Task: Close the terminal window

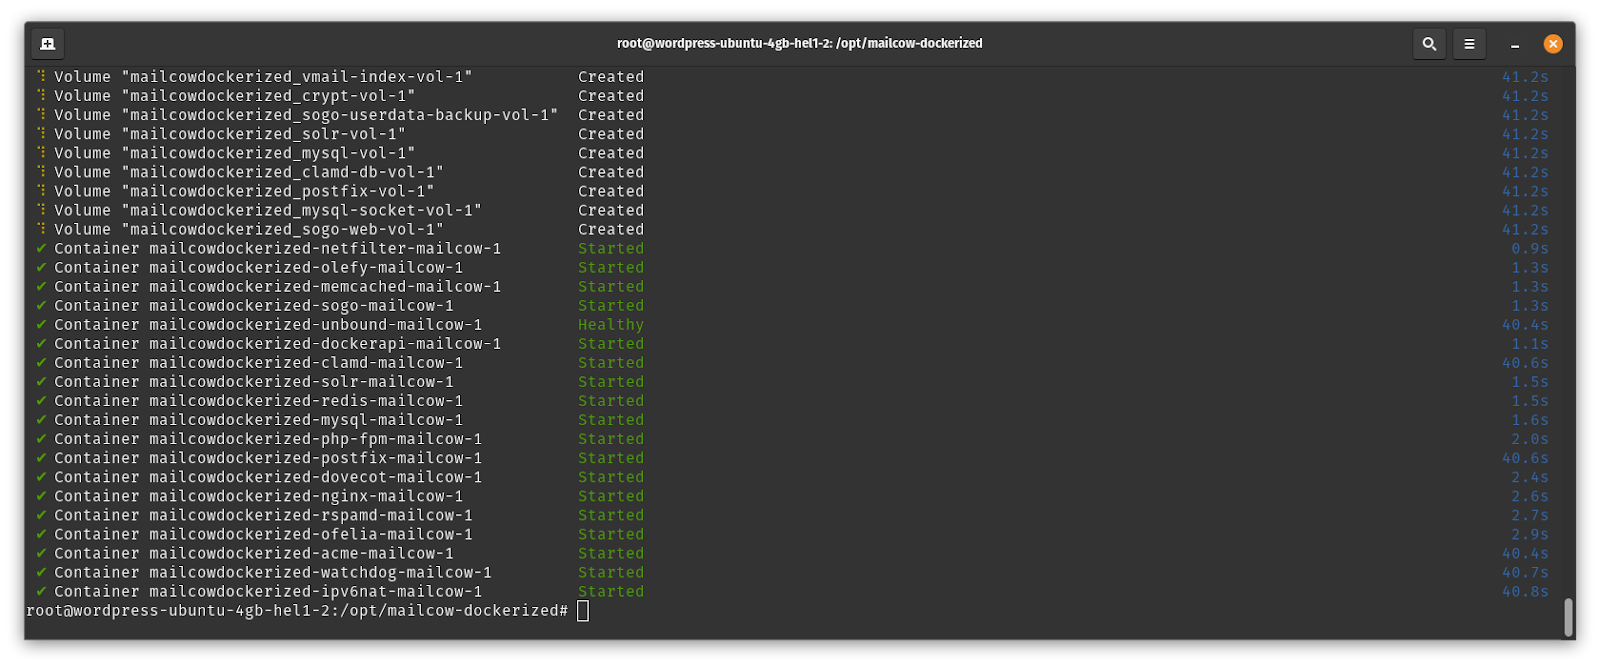Action: pos(1552,44)
